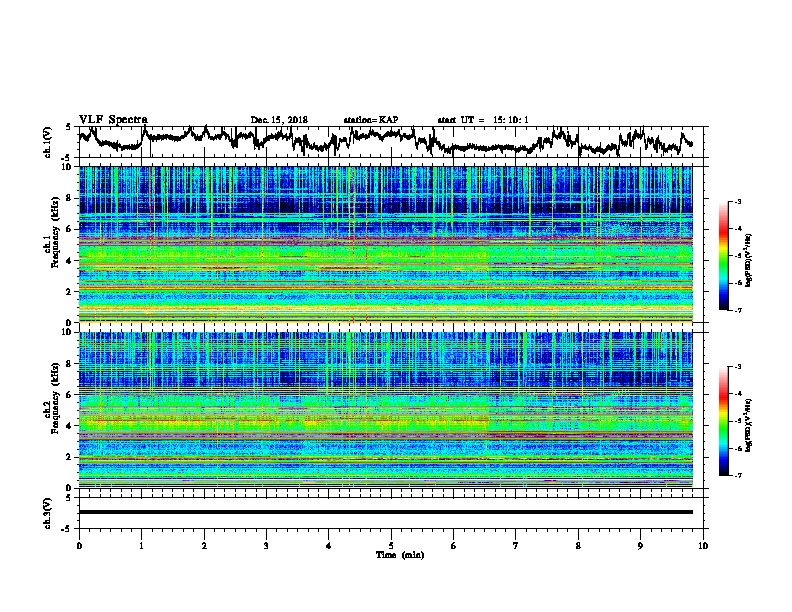This screenshot has height=612, width=792.
Task: Click time axis tick label "4"
Action: click(329, 546)
